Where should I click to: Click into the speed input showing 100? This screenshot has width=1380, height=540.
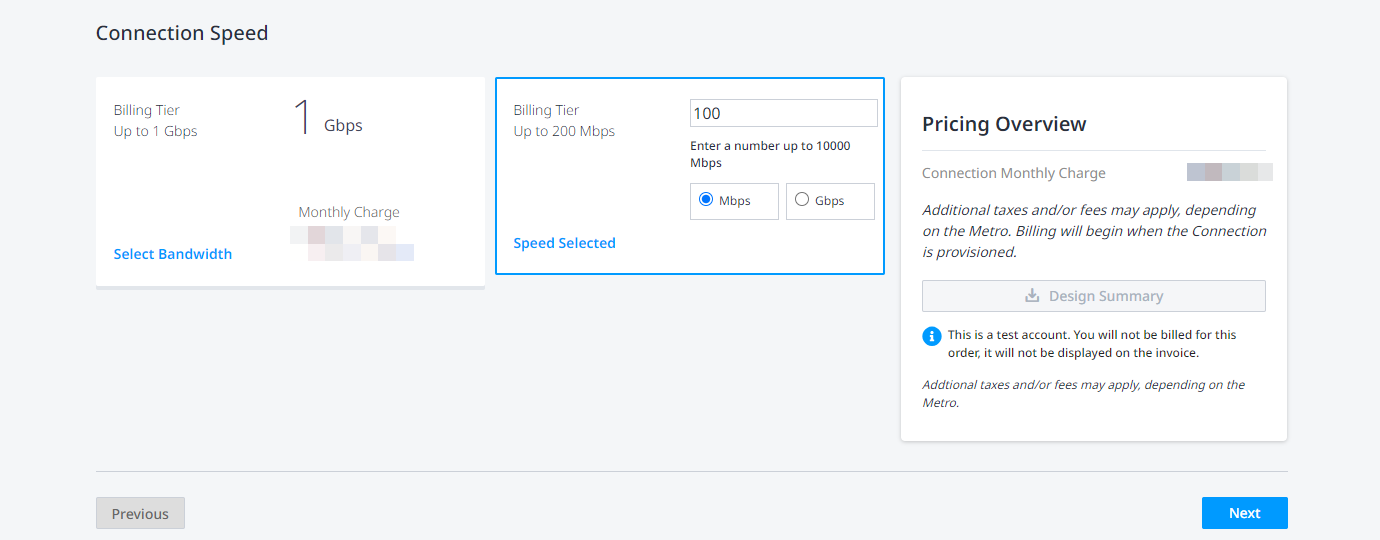(784, 113)
